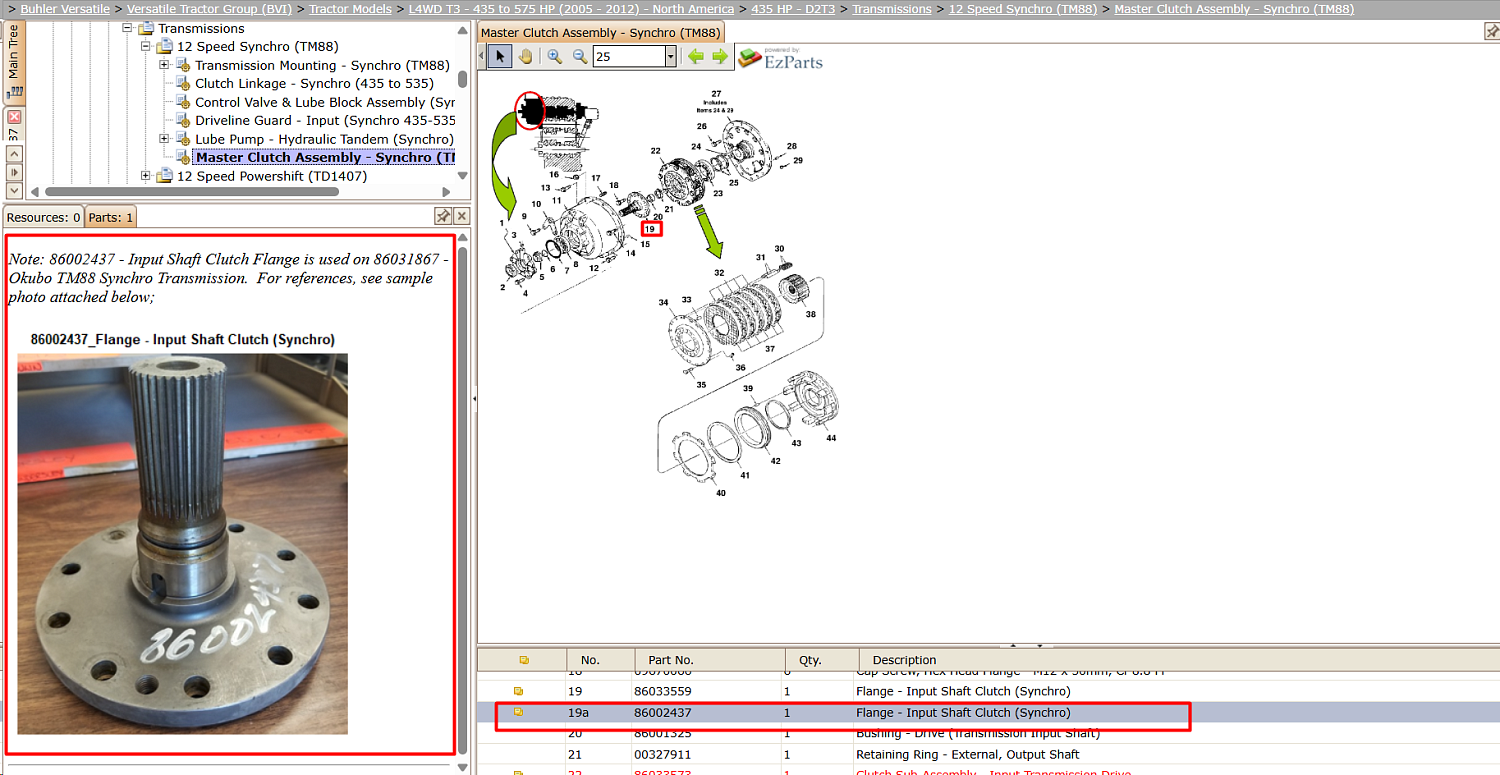Viewport: 1500px width, 775px height.
Task: Open the zoom level dropdown arrow
Action: 671,57
